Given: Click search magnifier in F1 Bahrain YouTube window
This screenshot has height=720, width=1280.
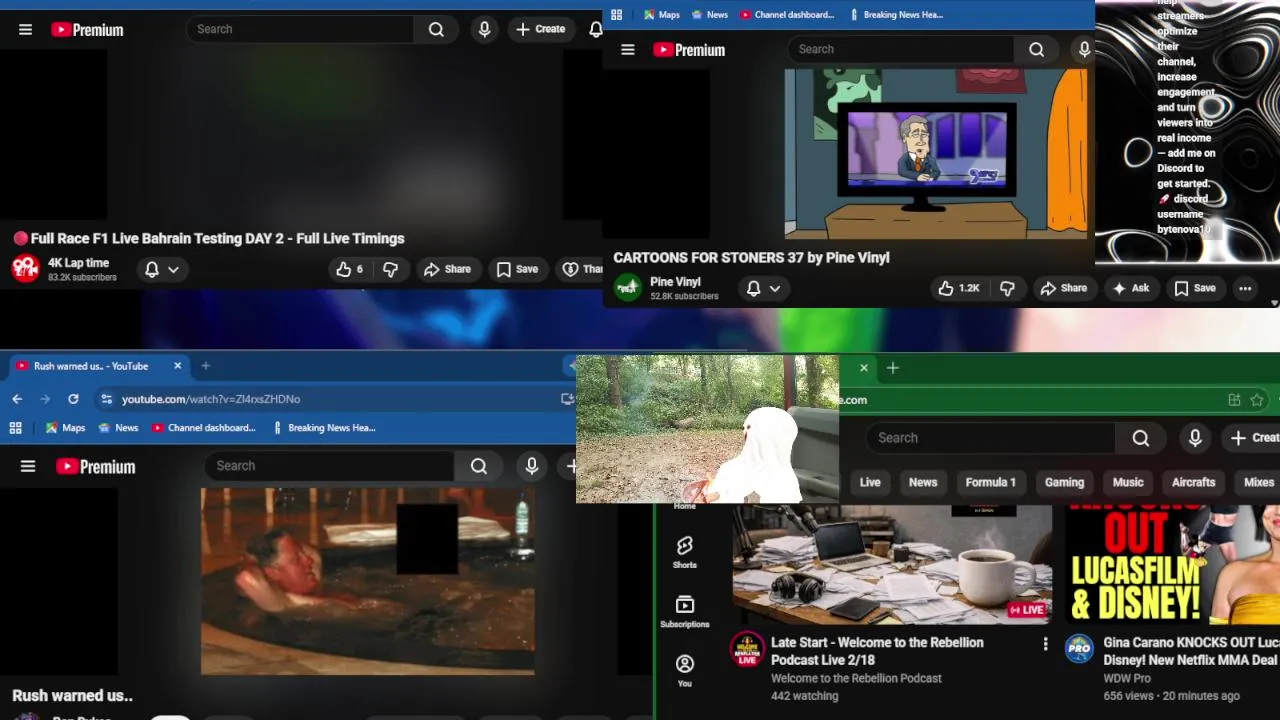Looking at the screenshot, I should 436,29.
